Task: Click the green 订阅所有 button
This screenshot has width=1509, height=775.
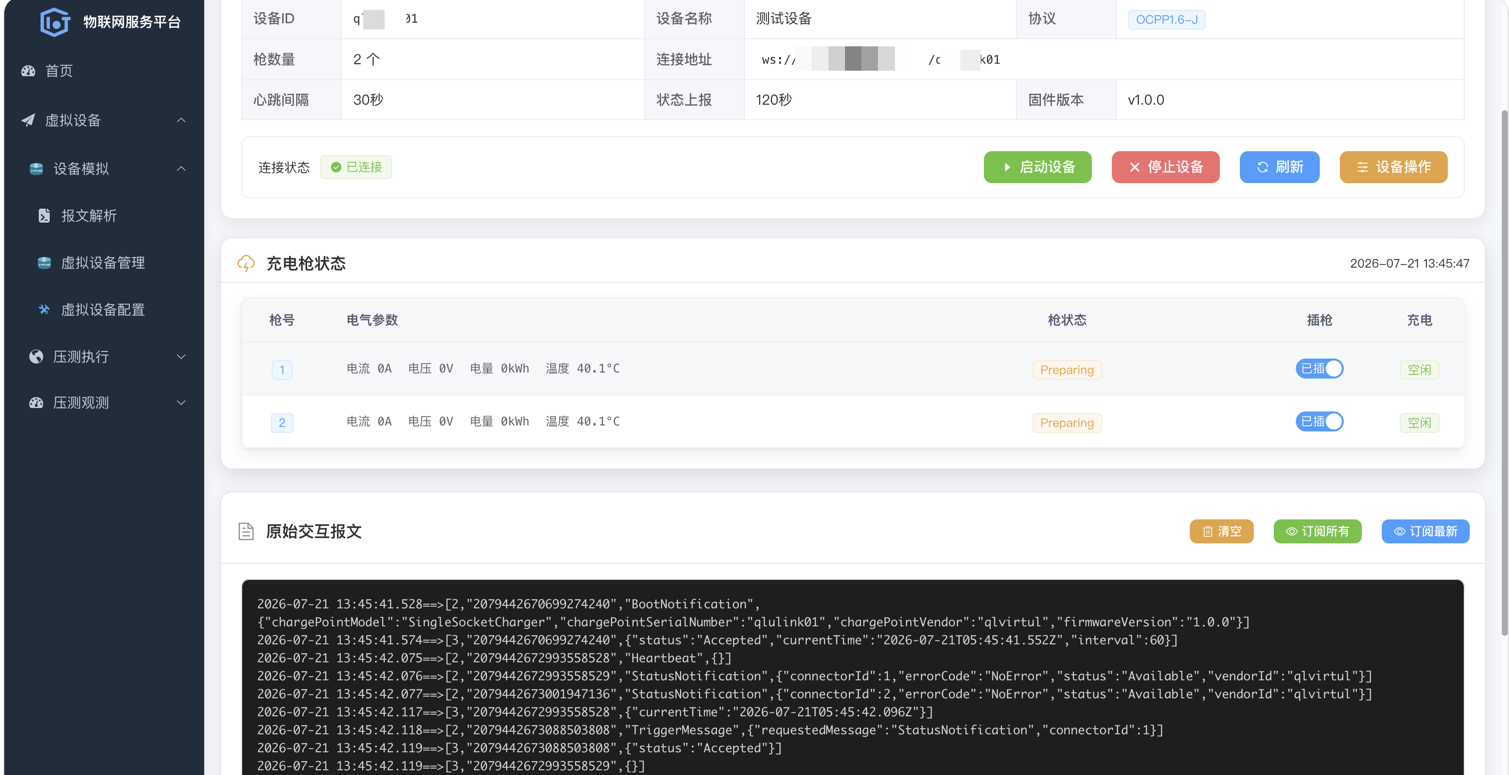Action: pos(1318,531)
